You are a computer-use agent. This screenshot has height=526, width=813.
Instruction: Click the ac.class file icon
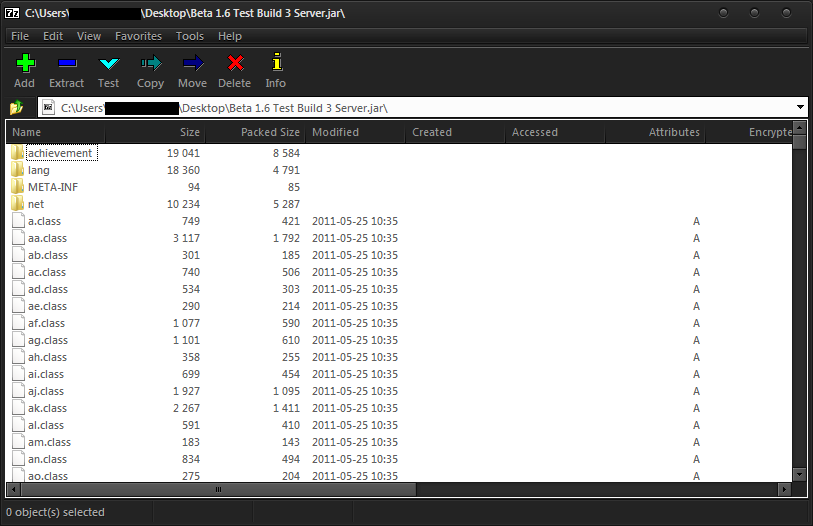click(x=19, y=272)
